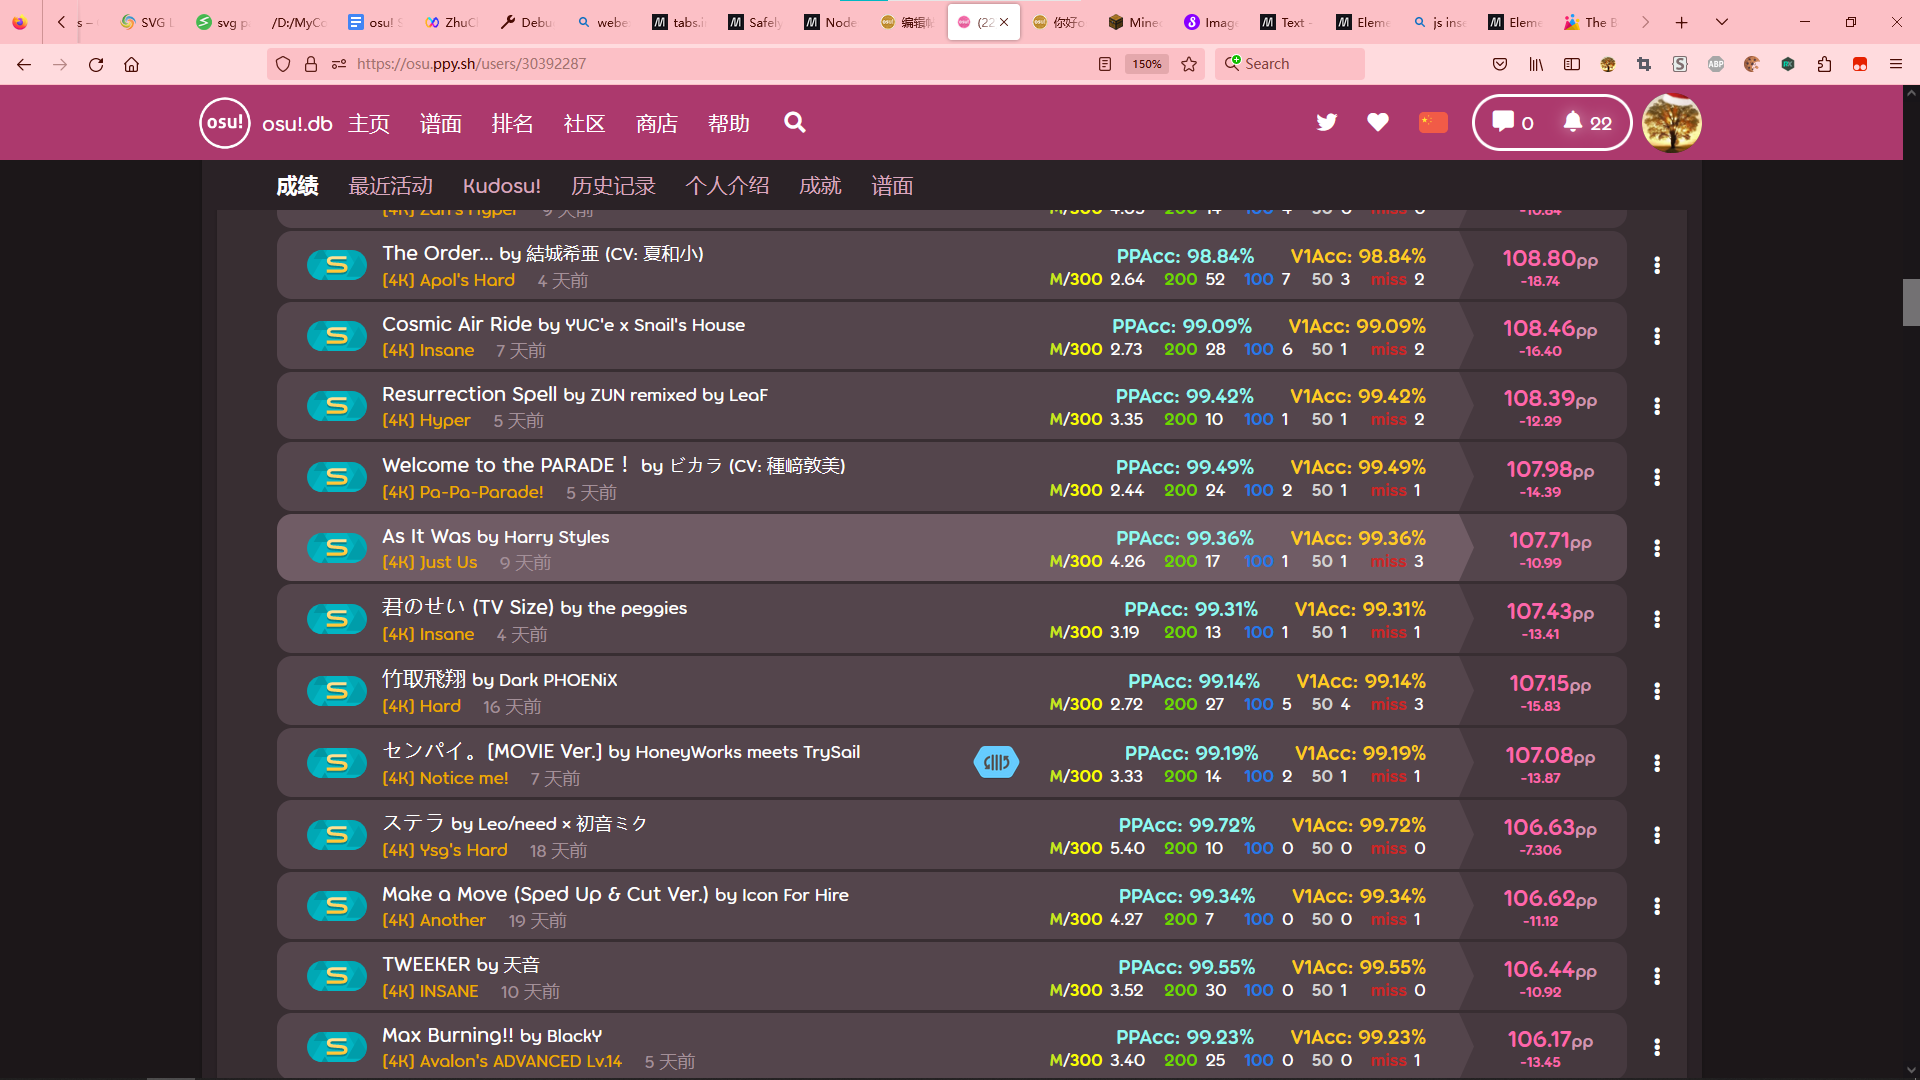Click the user avatar tree picture
The image size is (1920, 1080).
[x=1672, y=123]
